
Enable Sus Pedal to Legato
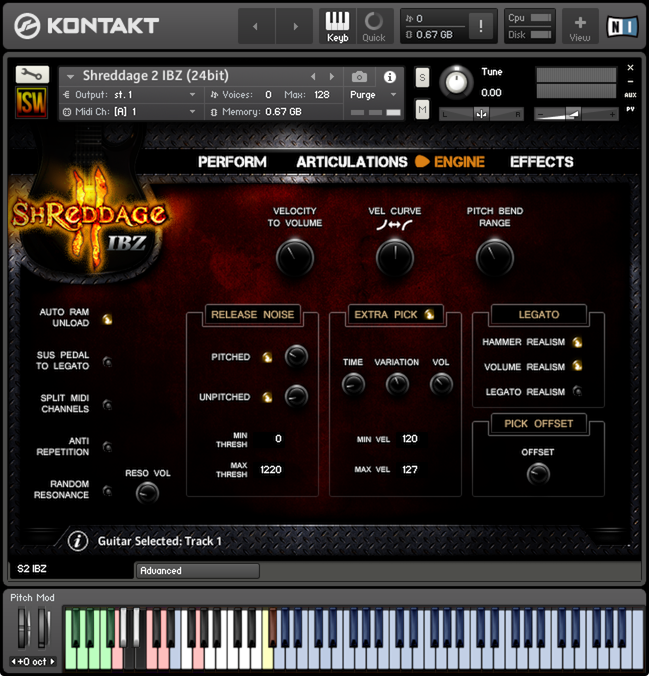(x=107, y=361)
